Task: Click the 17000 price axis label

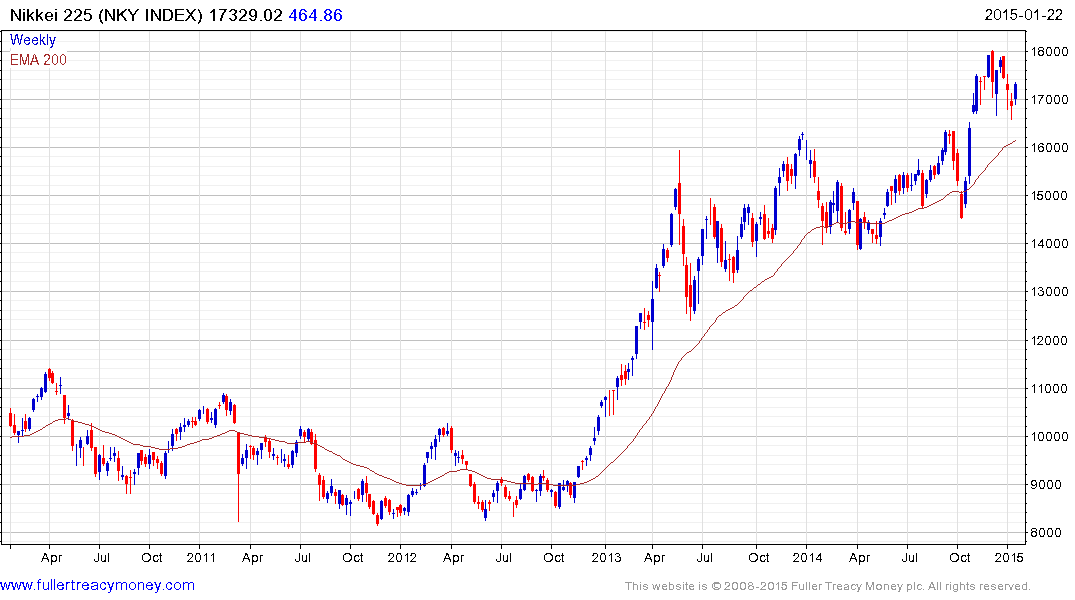Action: (1050, 99)
